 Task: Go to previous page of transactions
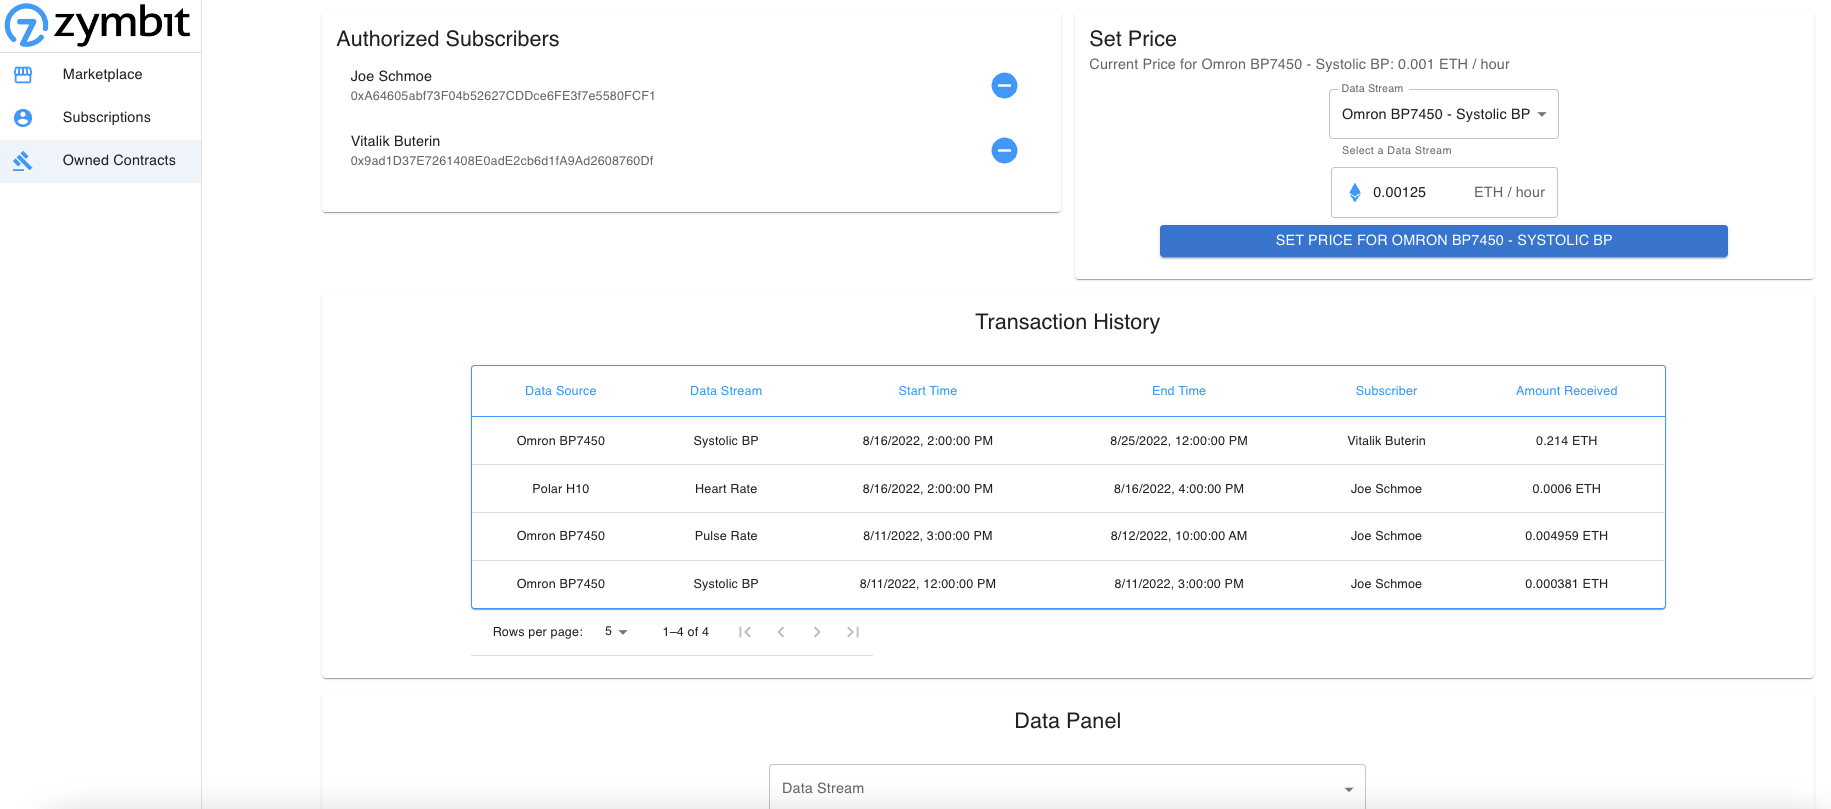781,632
